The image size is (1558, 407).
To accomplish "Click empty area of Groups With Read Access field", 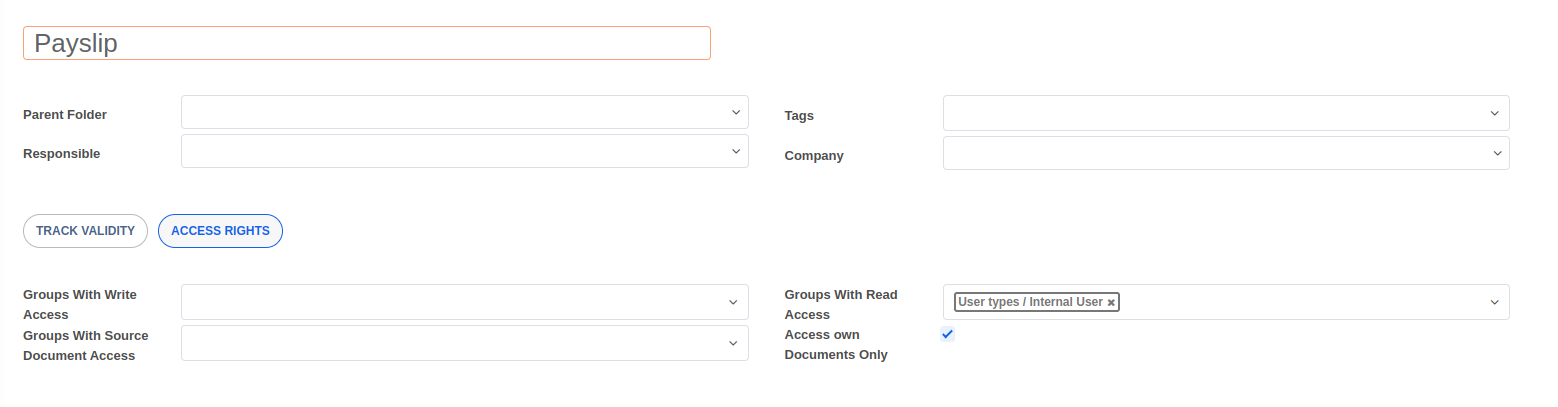I will pyautogui.click(x=1300, y=302).
